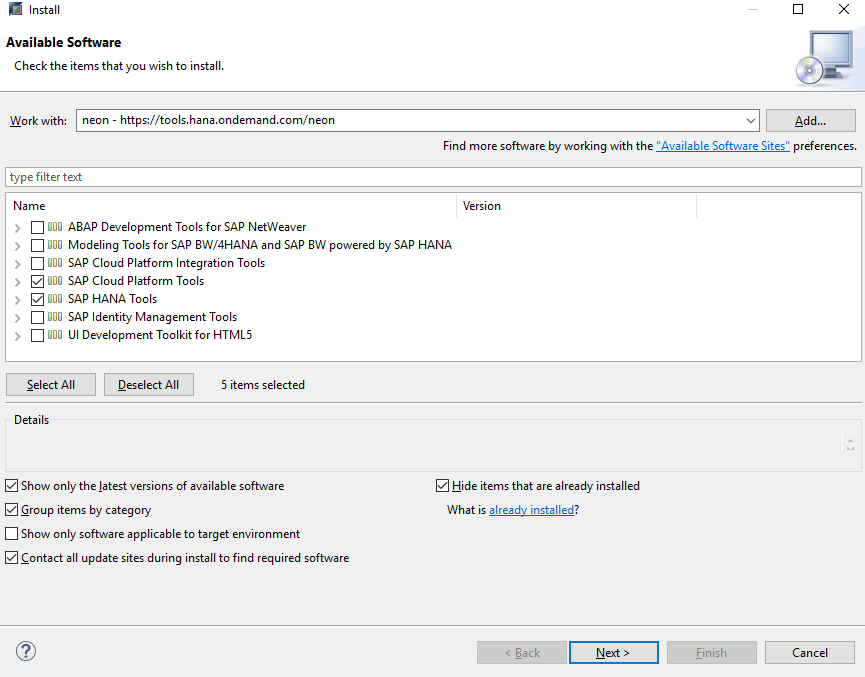This screenshot has width=865, height=677.
Task: Select the UI Development Toolkit for HTML5 label
Action: 160,335
